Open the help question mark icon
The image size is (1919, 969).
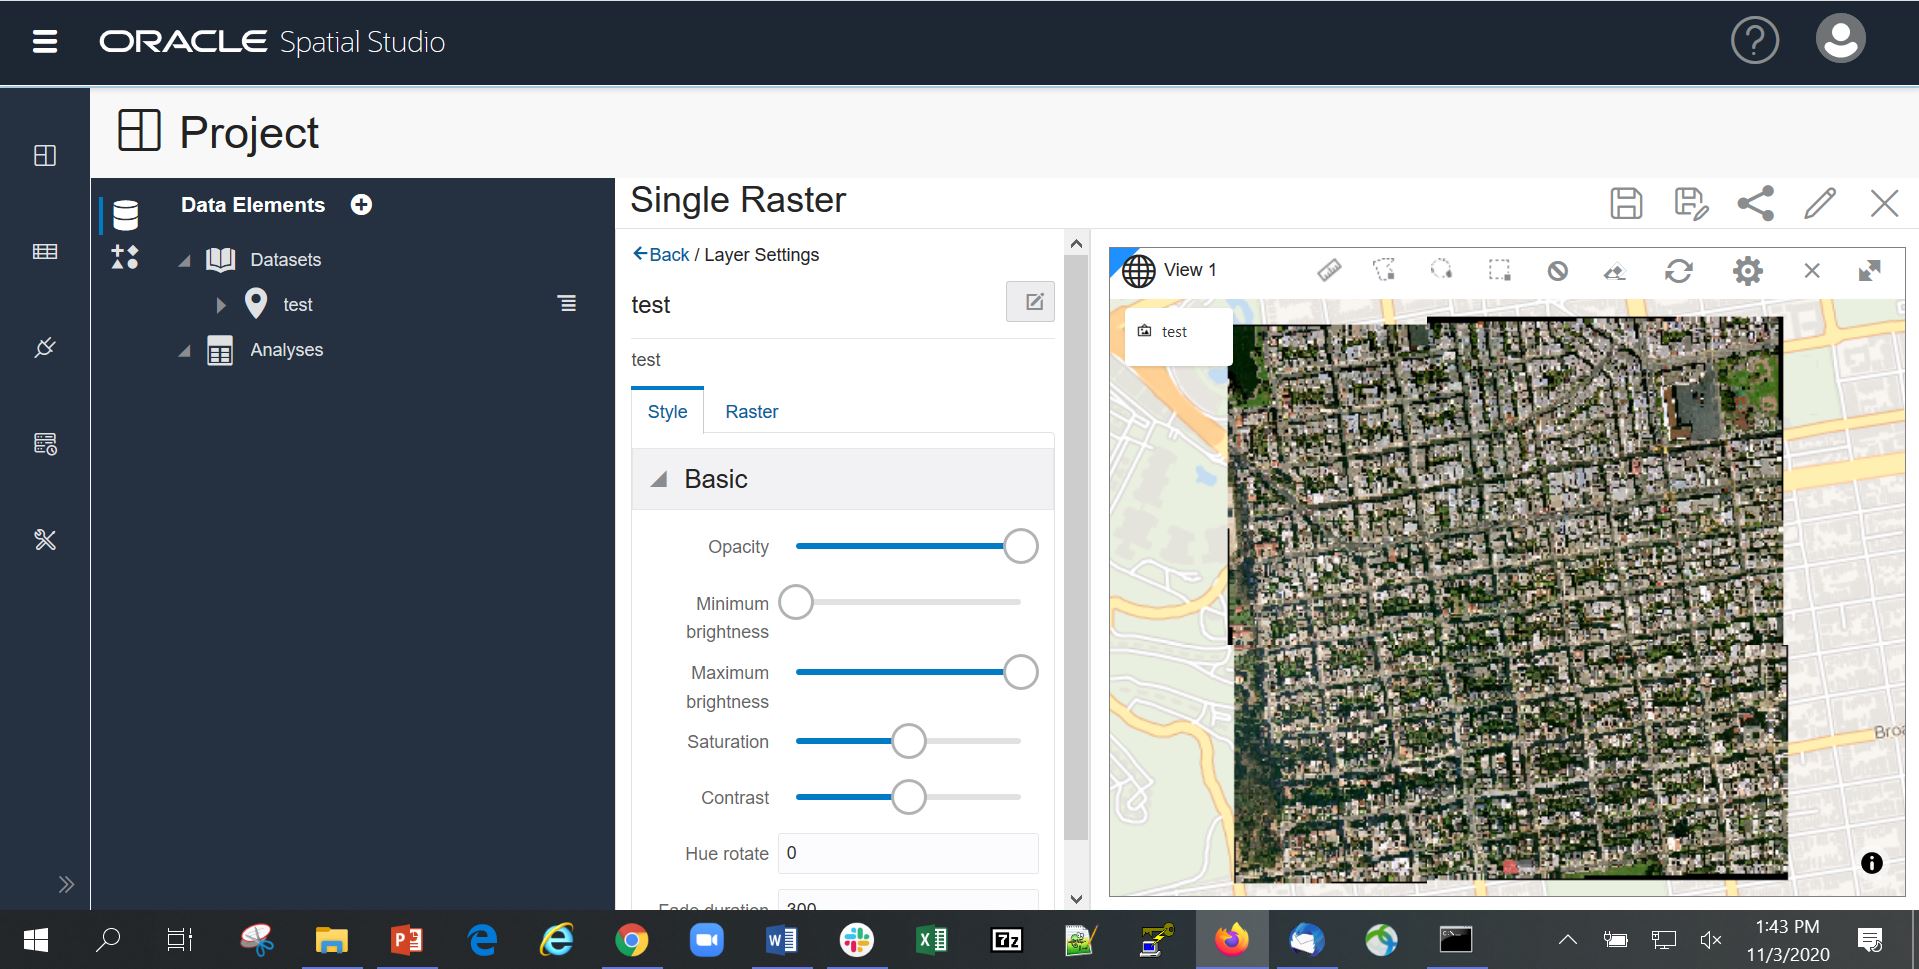(x=1754, y=41)
